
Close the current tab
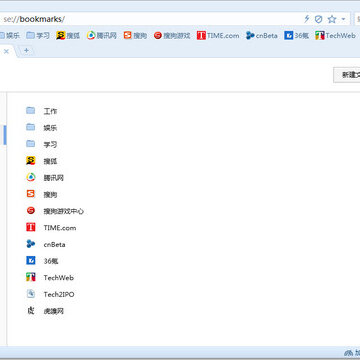coord(6,51)
